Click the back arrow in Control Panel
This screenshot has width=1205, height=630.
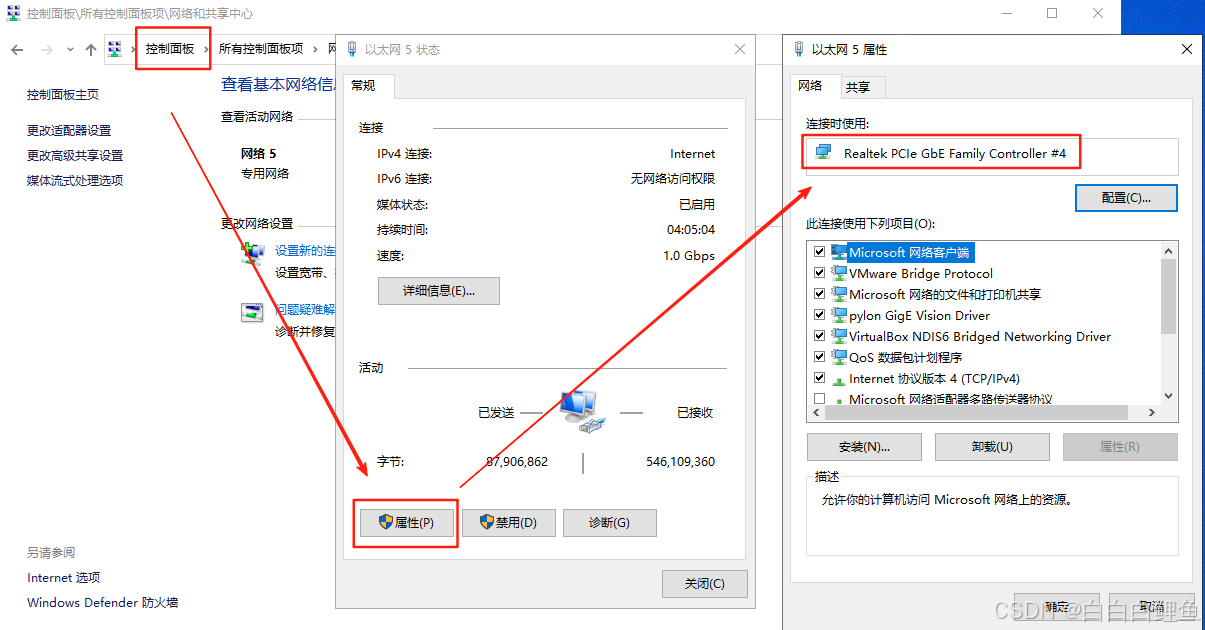pos(17,49)
